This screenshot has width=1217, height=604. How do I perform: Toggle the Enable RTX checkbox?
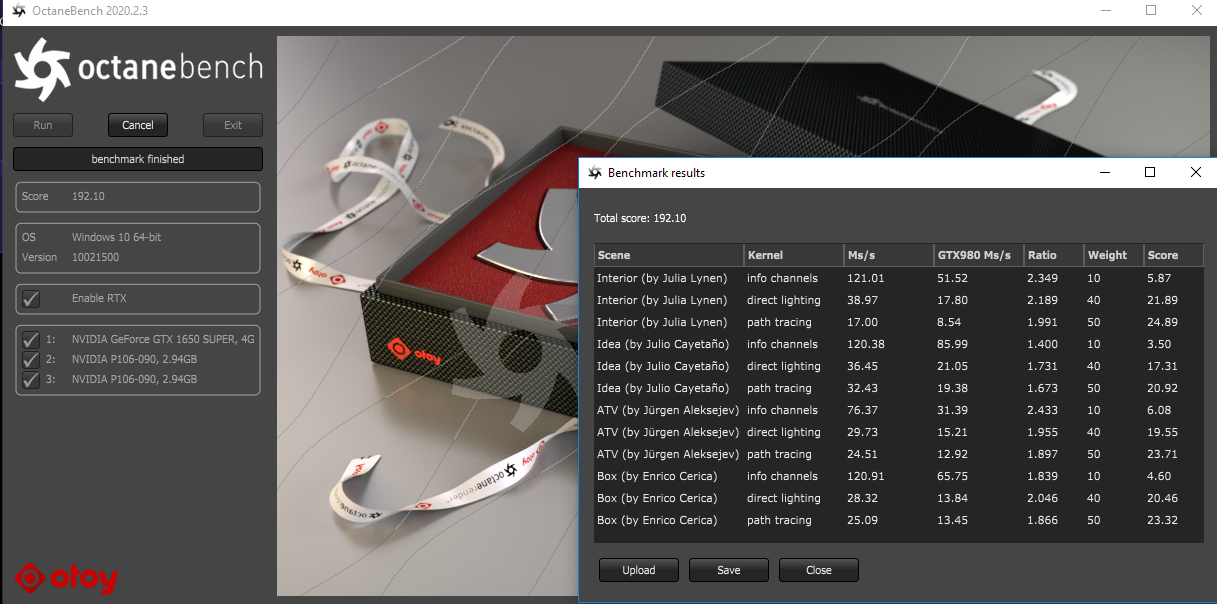[x=31, y=298]
